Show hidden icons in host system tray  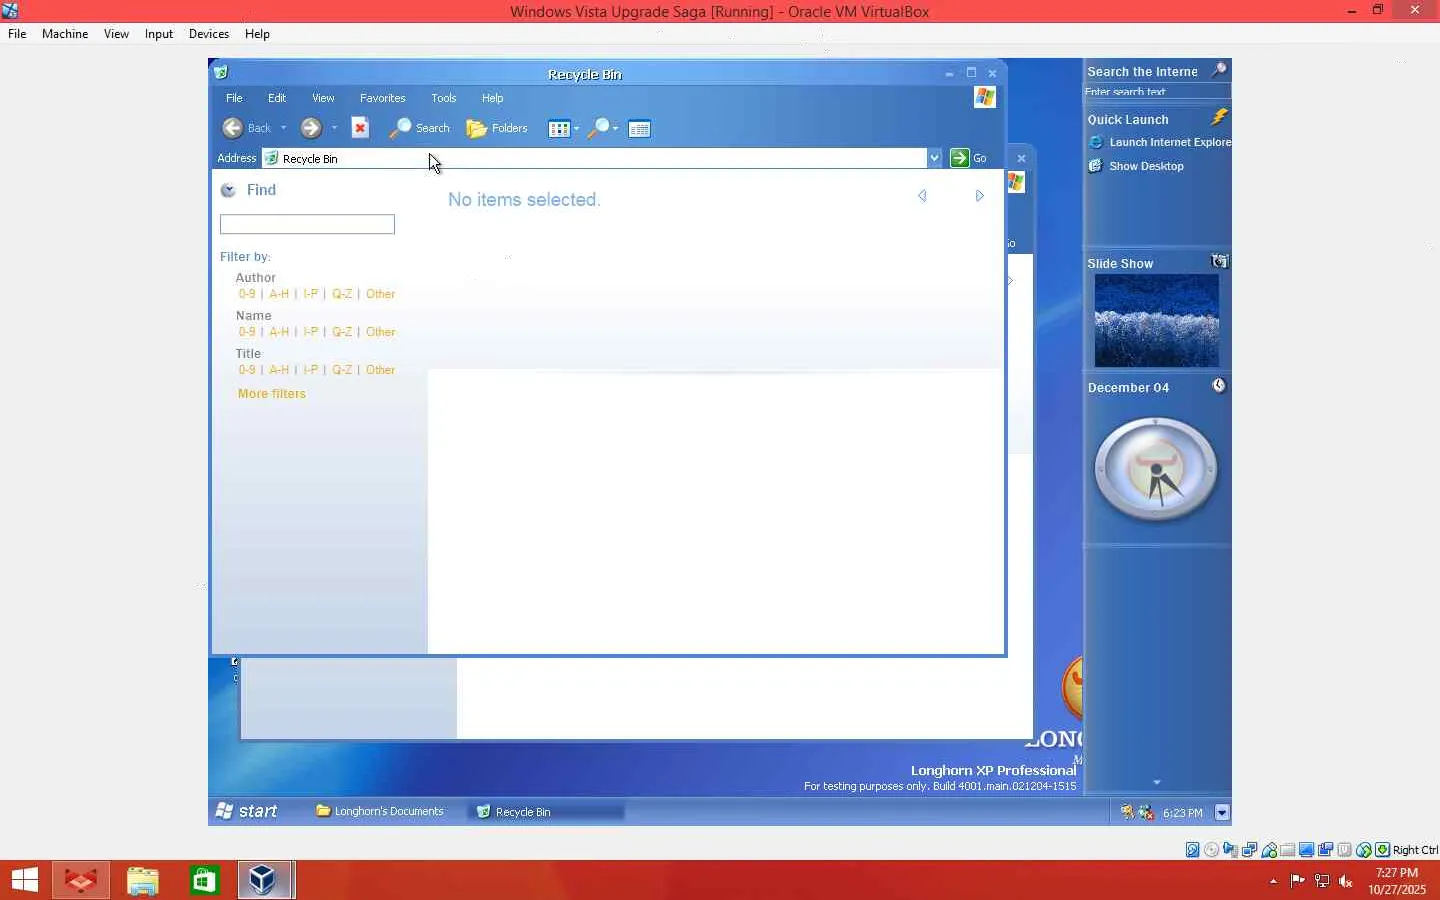pyautogui.click(x=1273, y=881)
